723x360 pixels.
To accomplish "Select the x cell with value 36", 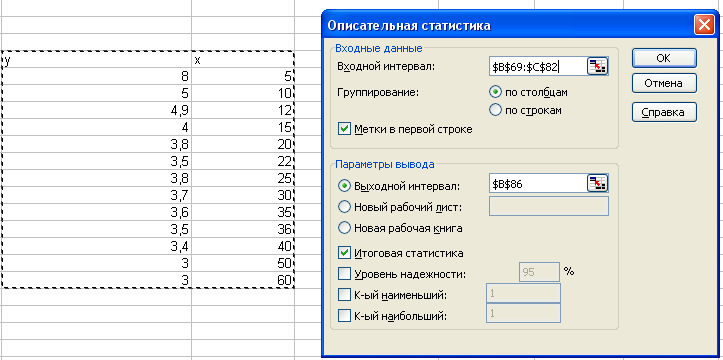I will [x=243, y=230].
